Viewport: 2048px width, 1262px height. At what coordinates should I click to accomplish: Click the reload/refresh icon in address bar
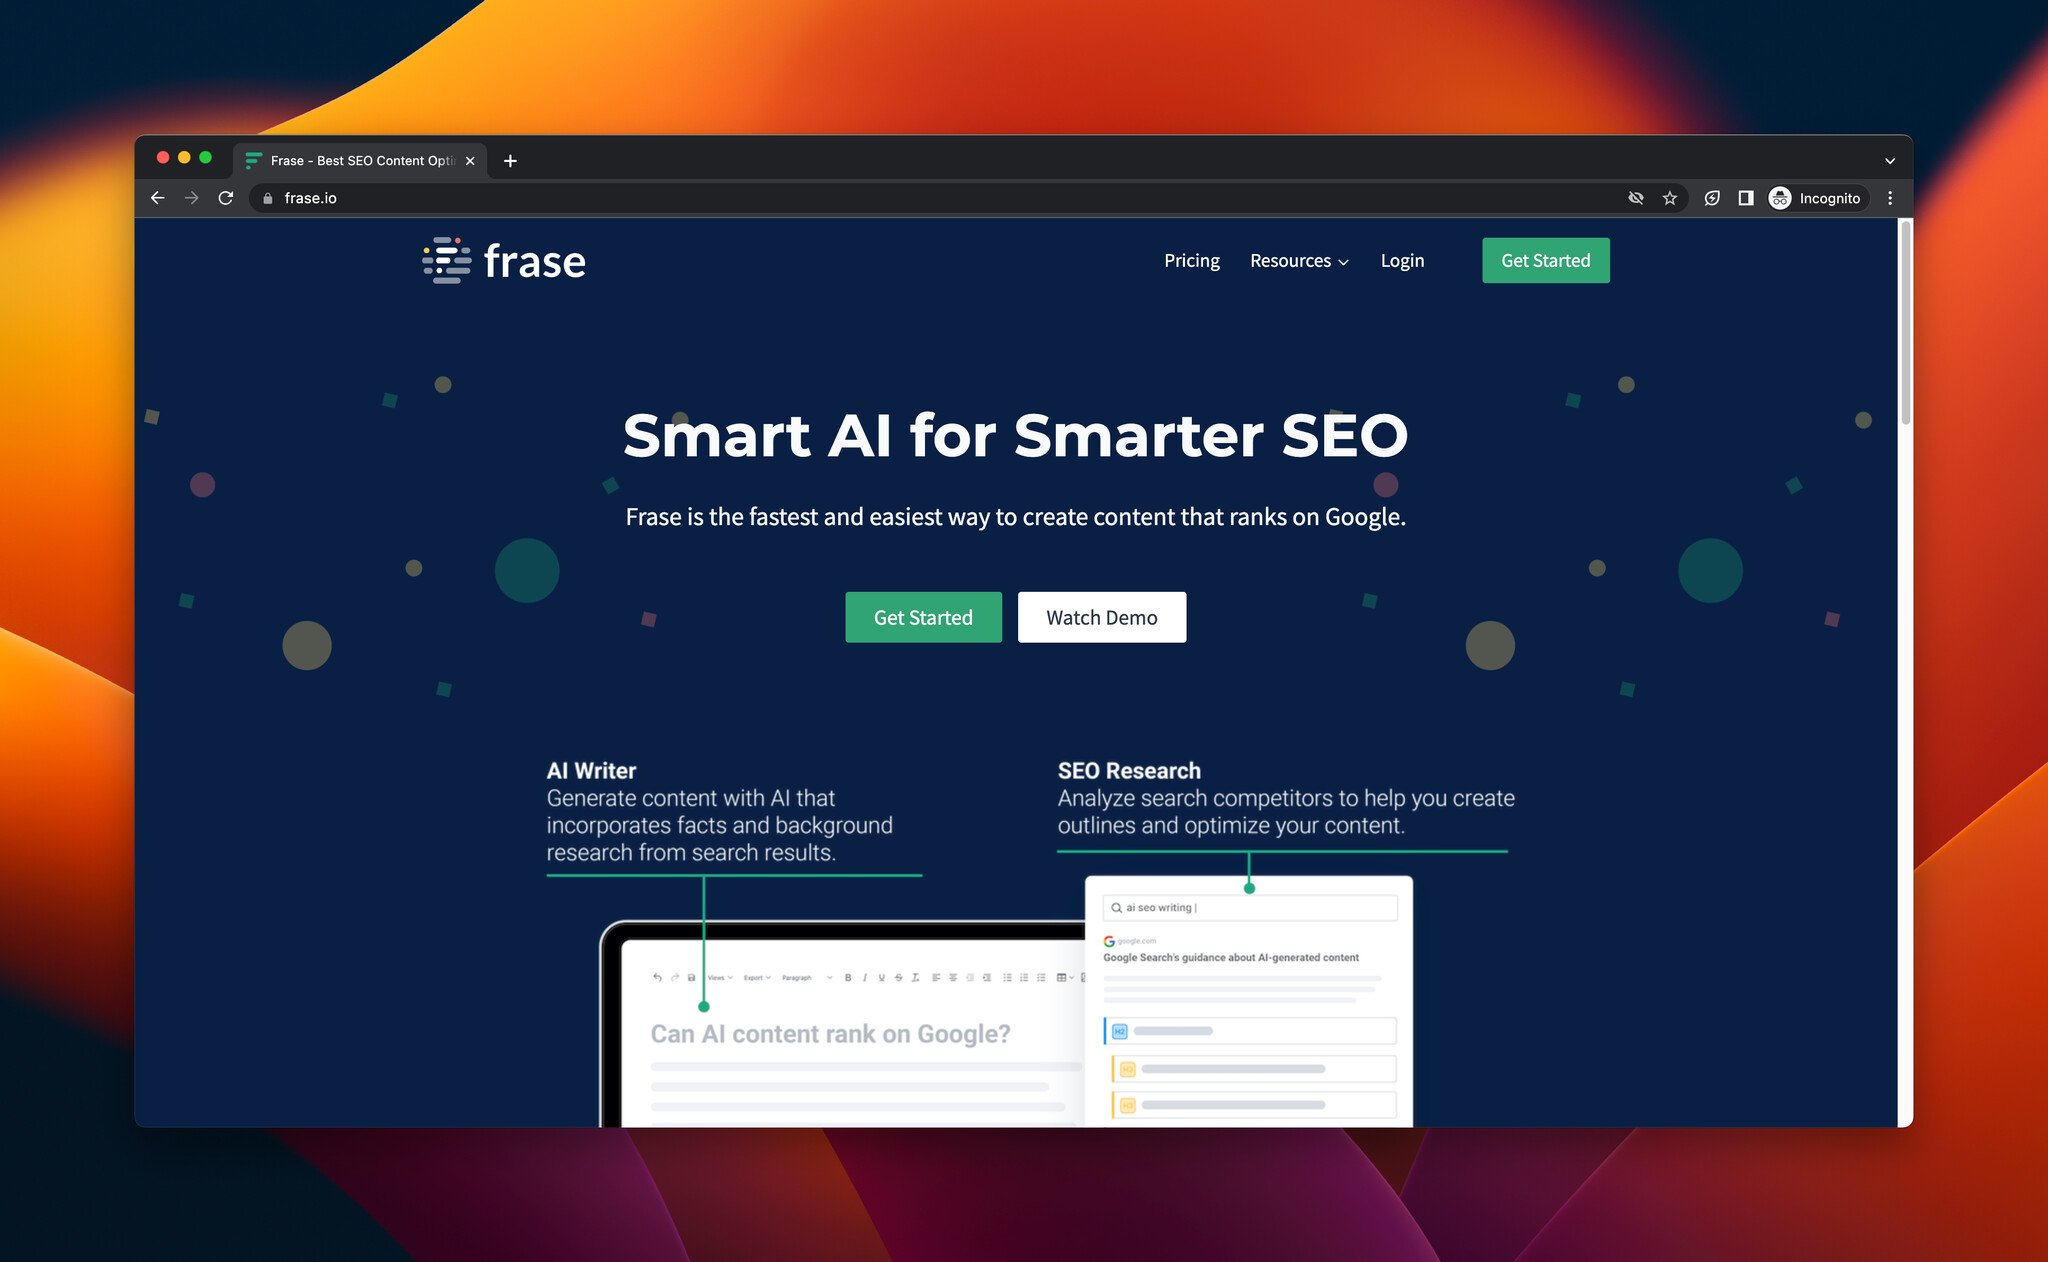pos(227,197)
